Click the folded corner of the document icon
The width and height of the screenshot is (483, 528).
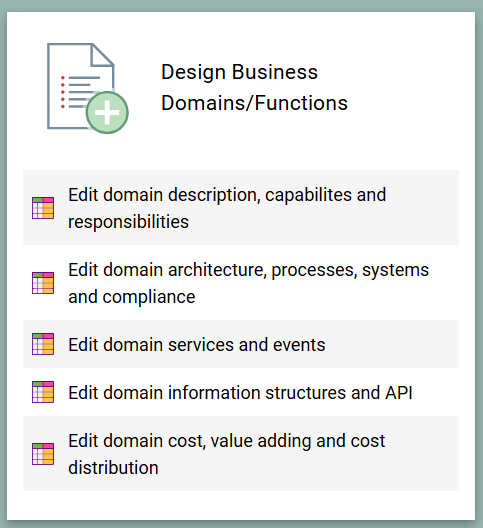(x=102, y=55)
